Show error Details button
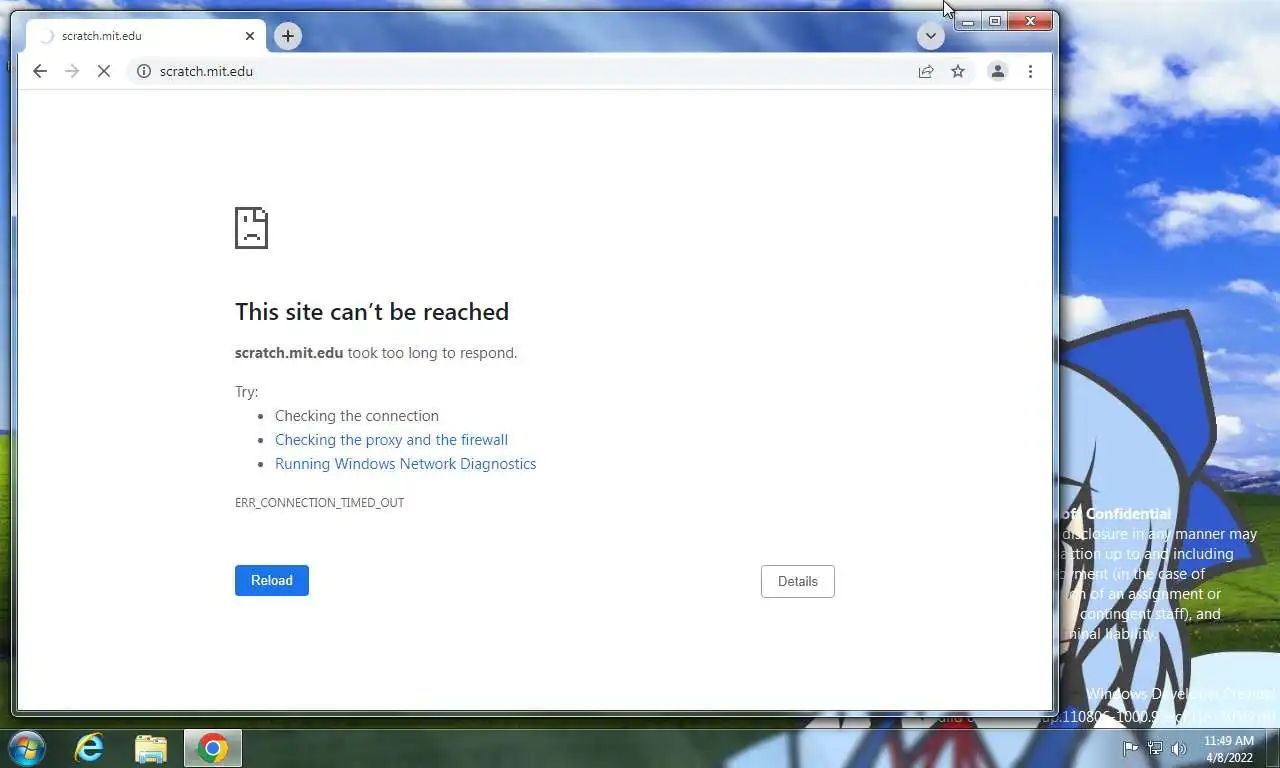1280x768 pixels. [798, 581]
